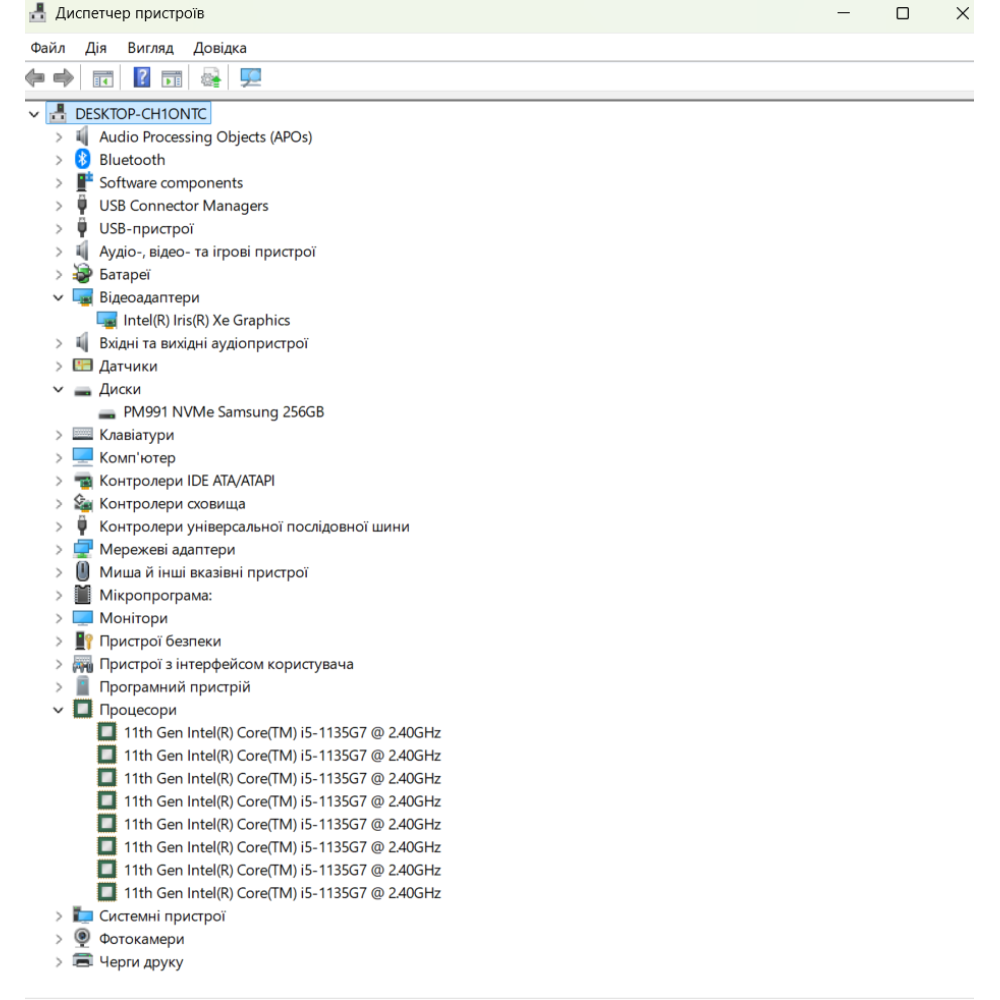Select the DESKTOP-CH1ONTC root node
Image resolution: width=1000 pixels, height=1000 pixels.
pyautogui.click(x=141, y=114)
